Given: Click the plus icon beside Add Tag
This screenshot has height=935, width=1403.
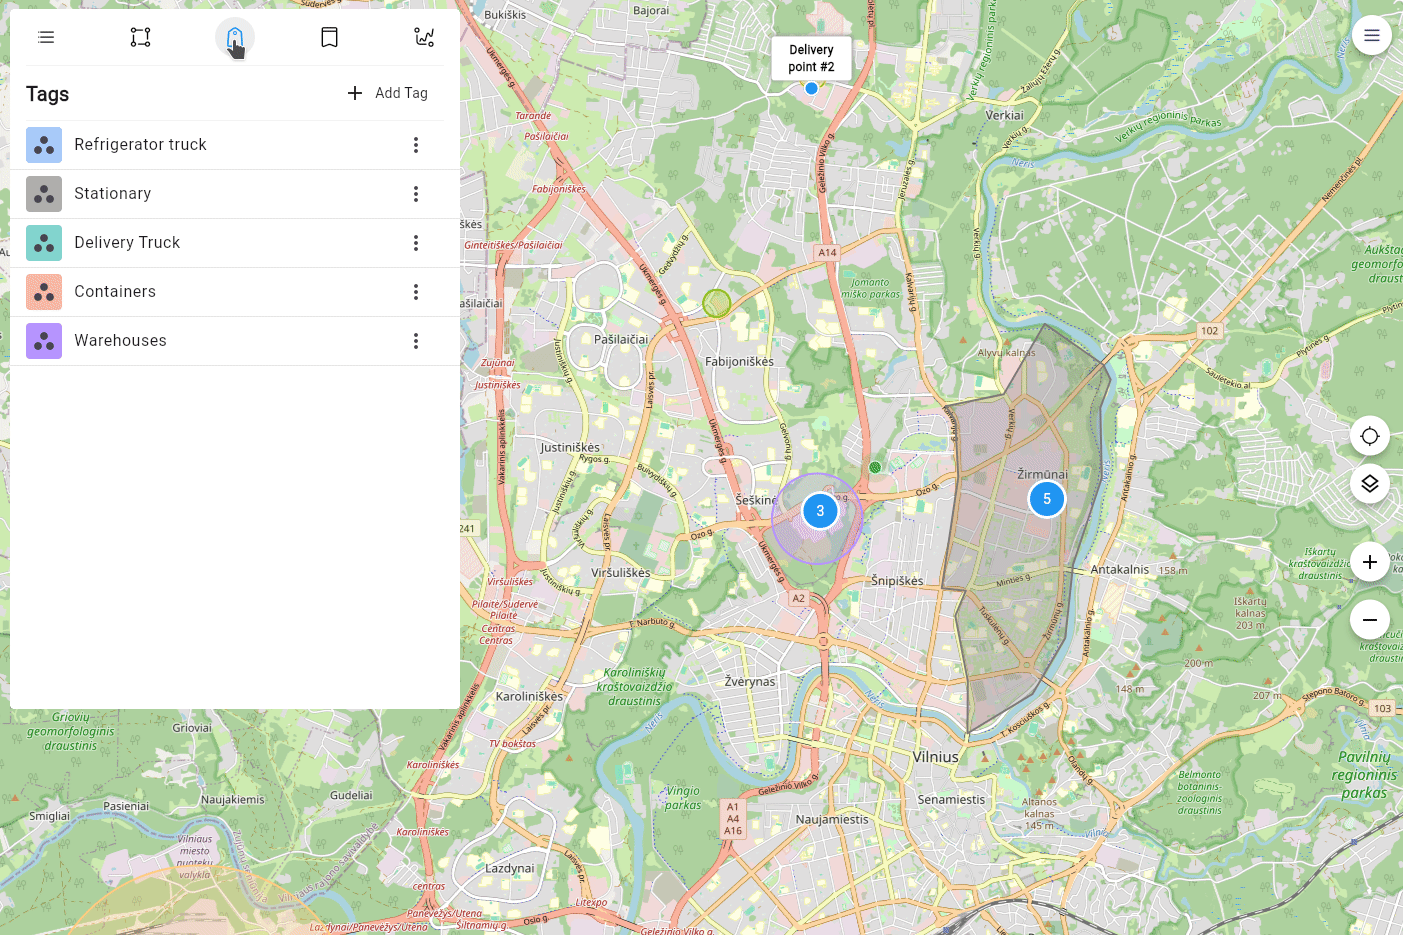Looking at the screenshot, I should (355, 93).
